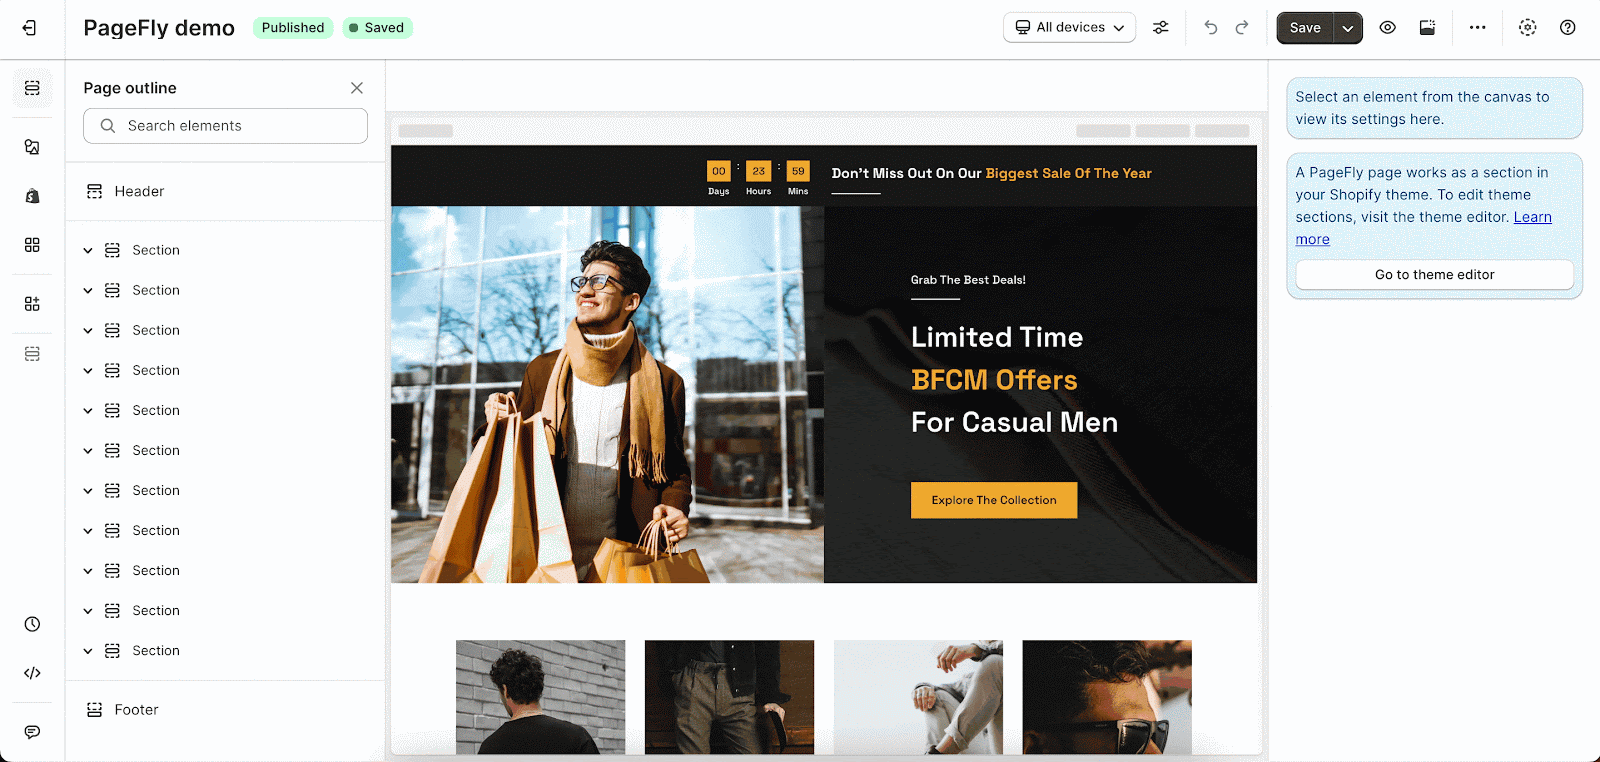Click the Go to theme editor button
This screenshot has height=762, width=1600.
(1434, 275)
